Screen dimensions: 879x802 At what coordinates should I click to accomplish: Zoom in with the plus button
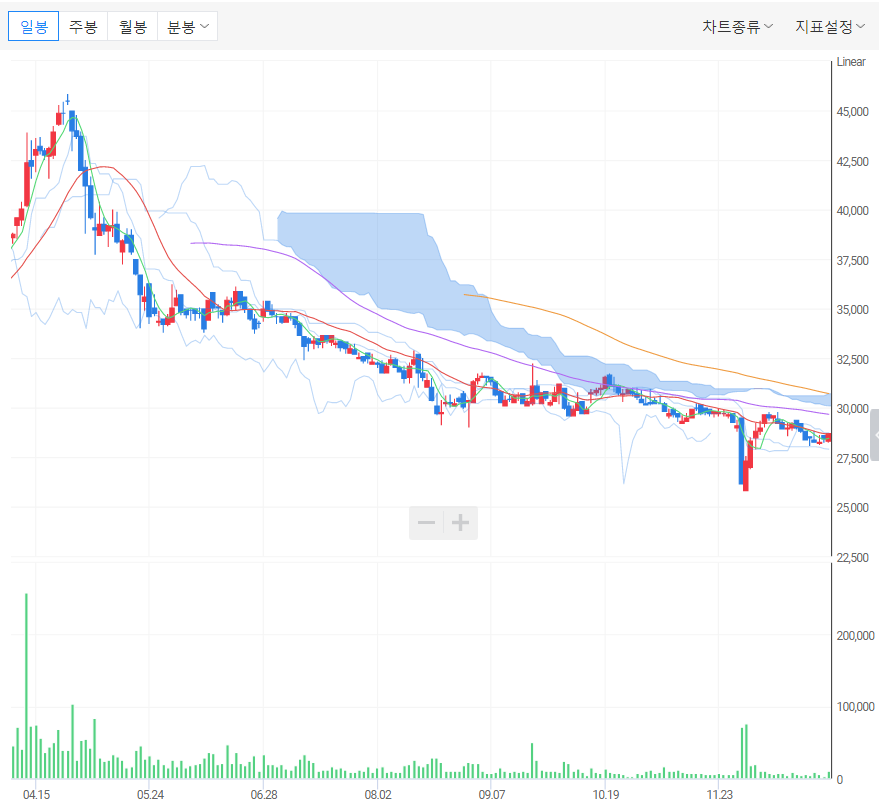coord(460,523)
